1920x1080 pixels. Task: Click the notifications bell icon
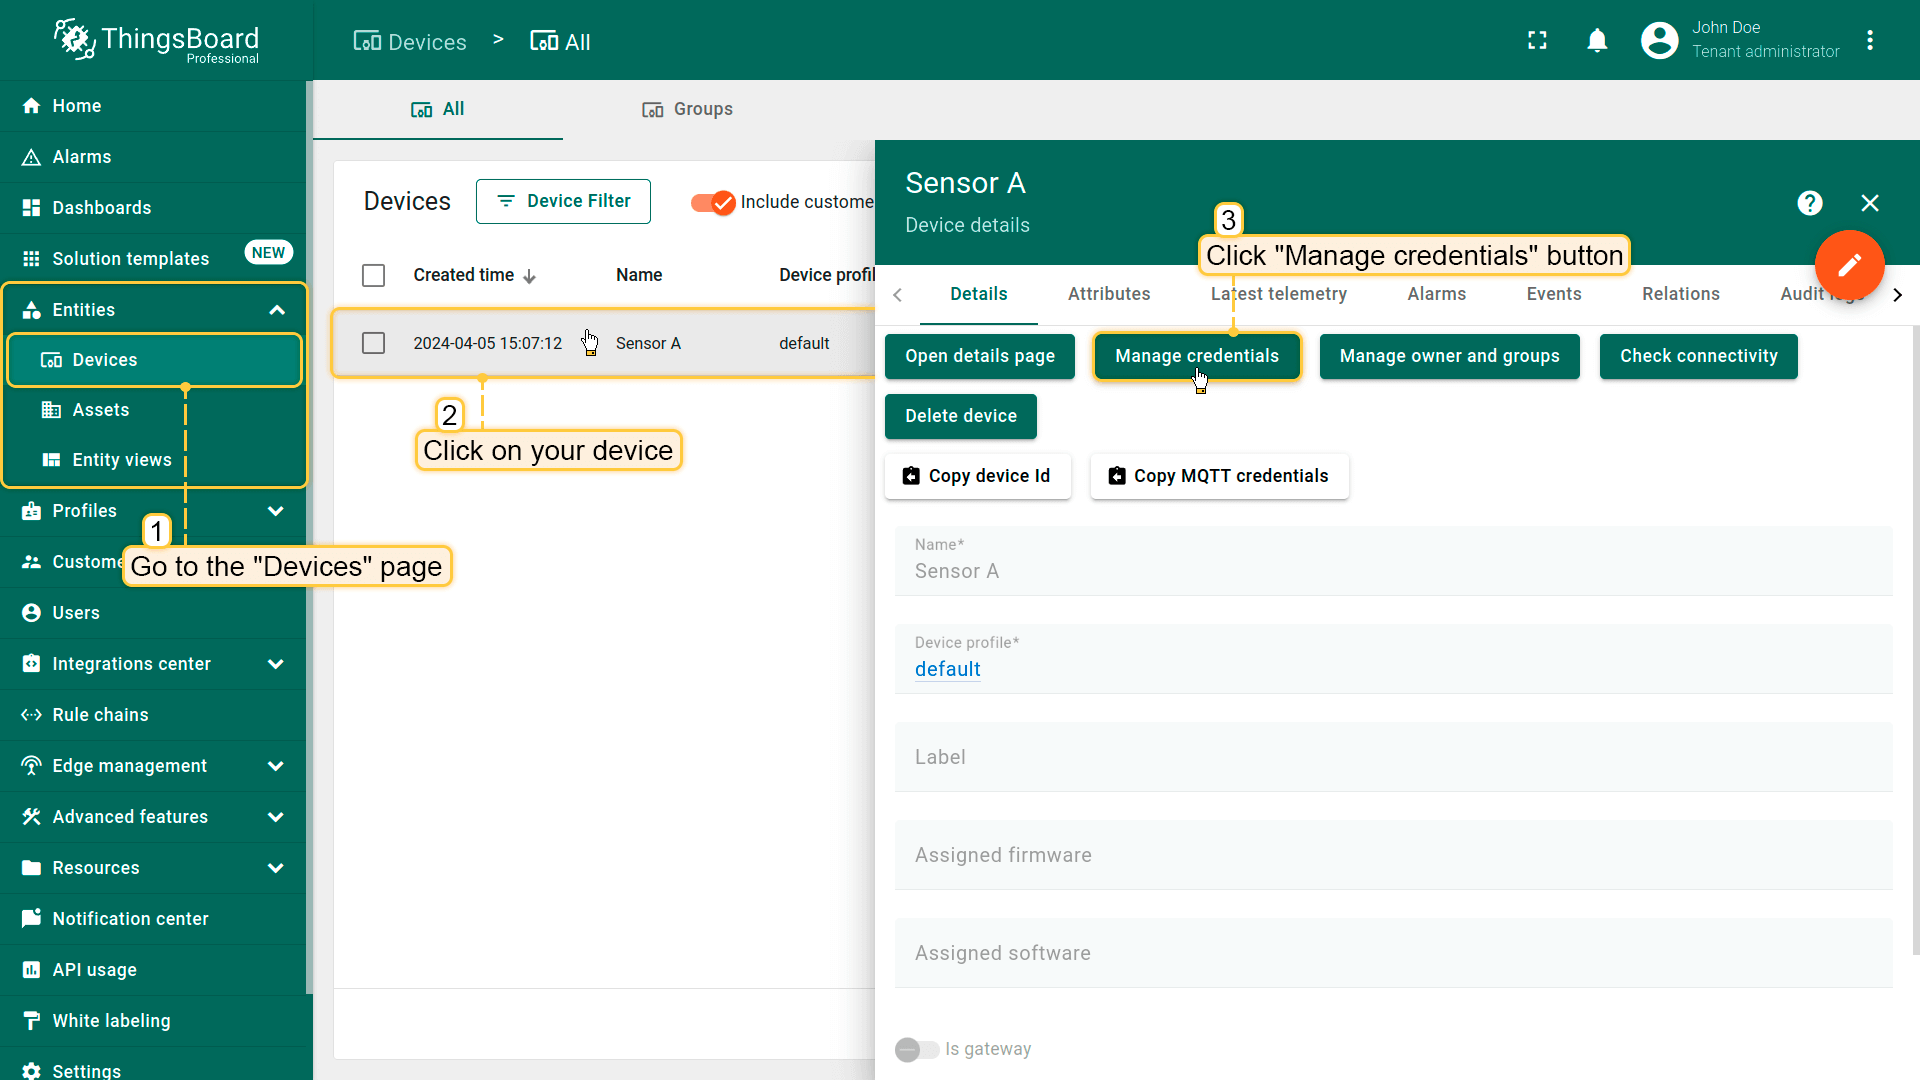pyautogui.click(x=1597, y=40)
